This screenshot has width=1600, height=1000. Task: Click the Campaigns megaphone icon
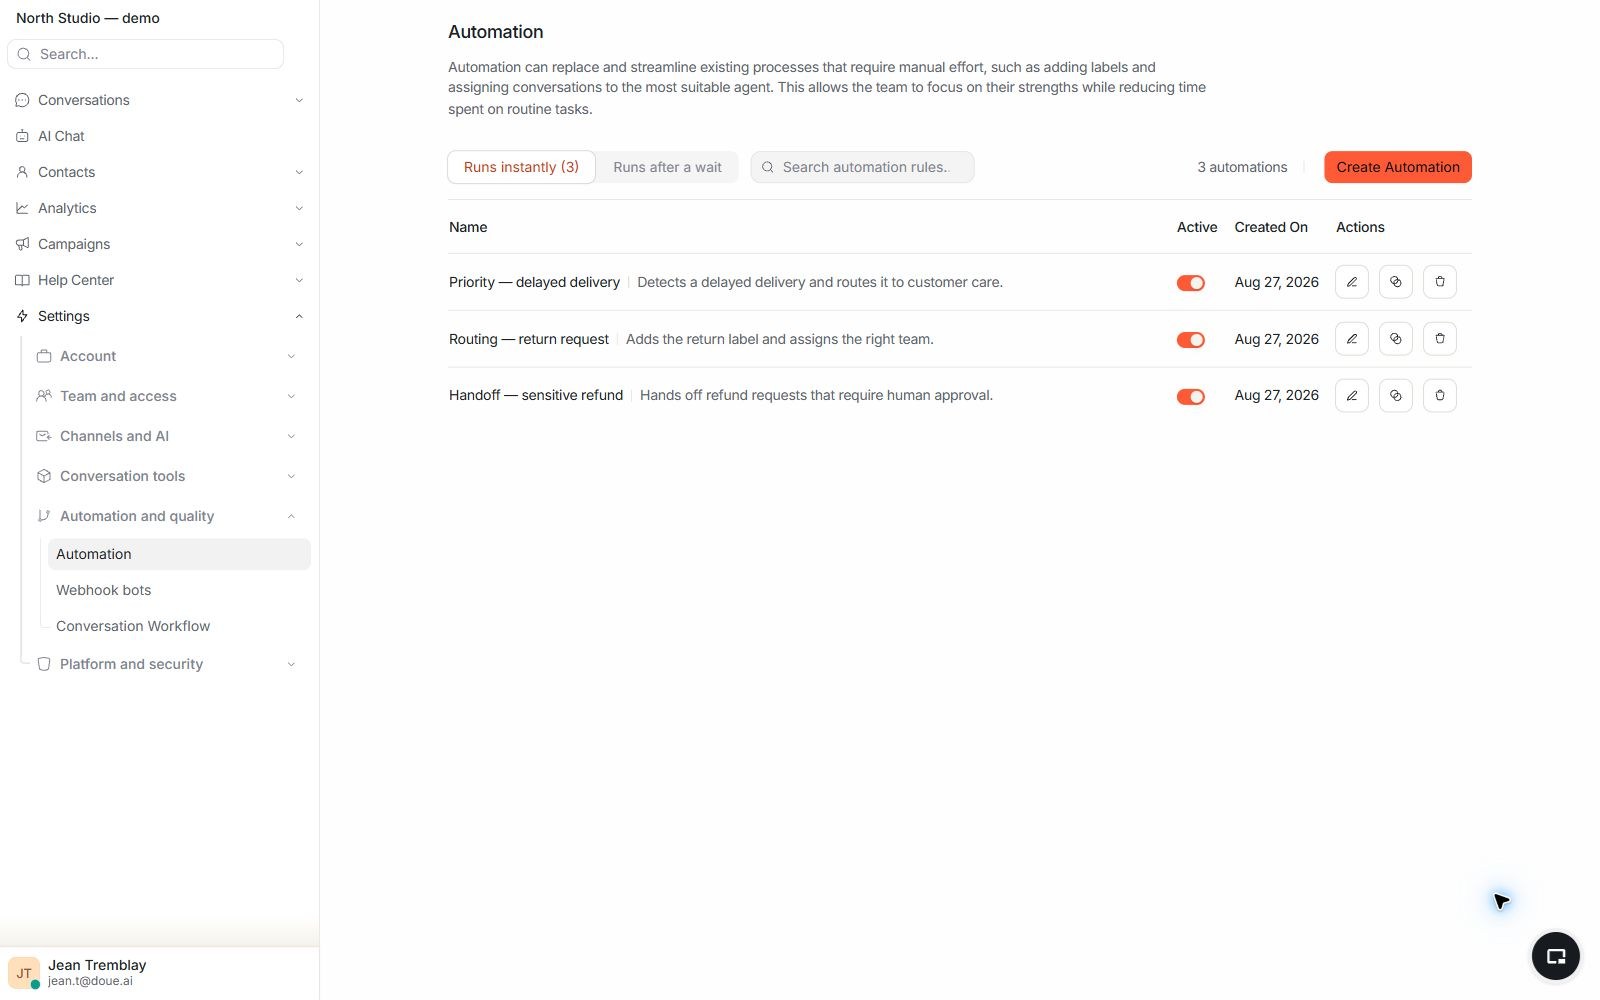(x=22, y=244)
